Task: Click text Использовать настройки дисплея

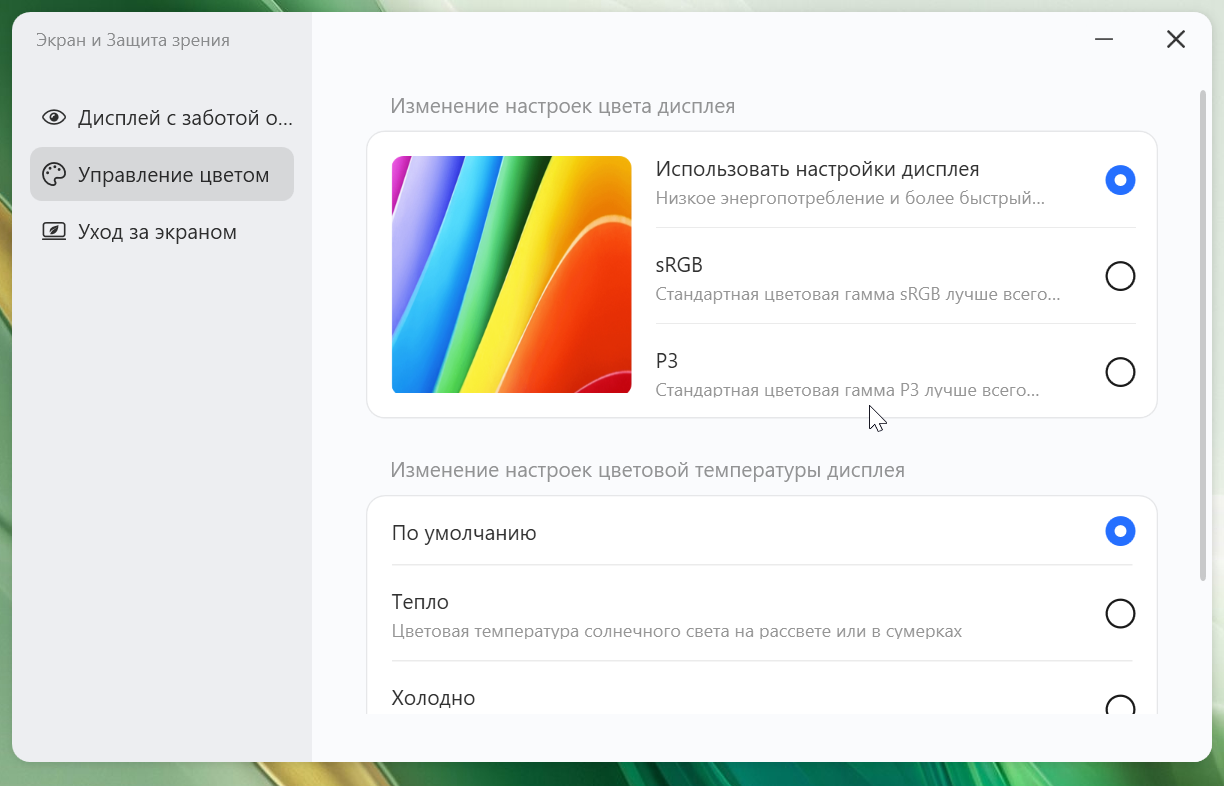Action: [x=817, y=169]
